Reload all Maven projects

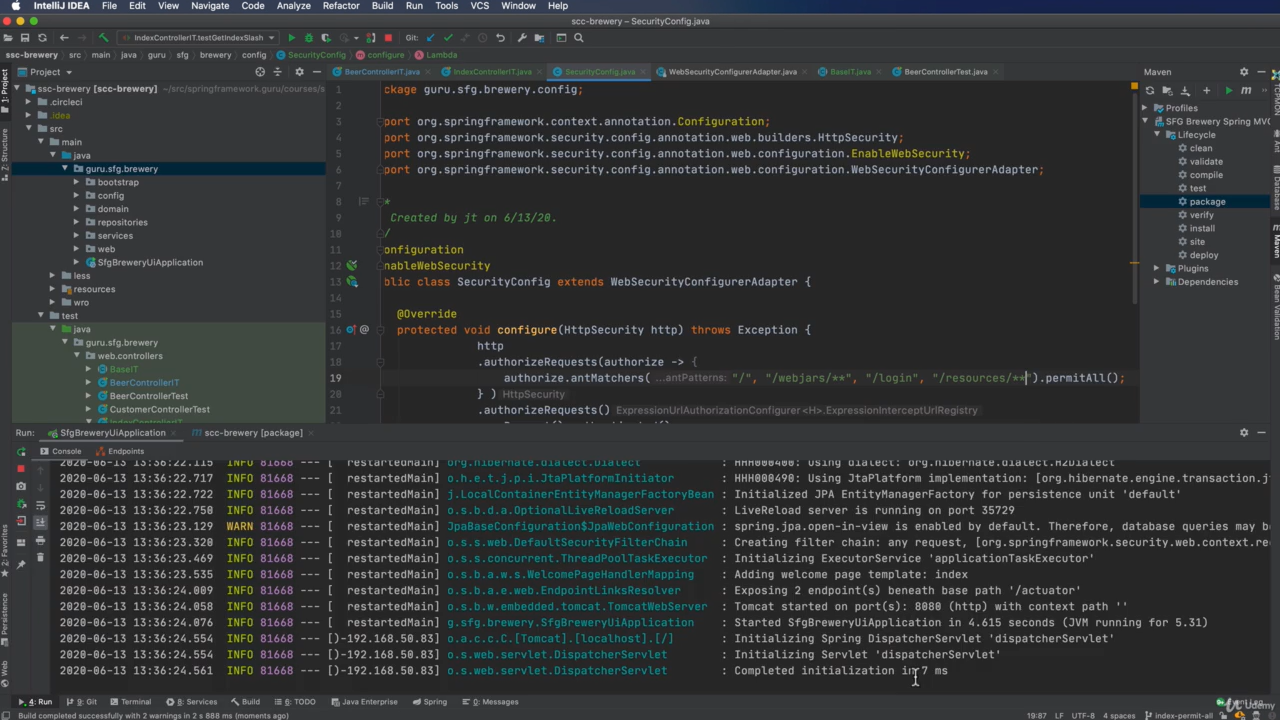tap(1150, 90)
